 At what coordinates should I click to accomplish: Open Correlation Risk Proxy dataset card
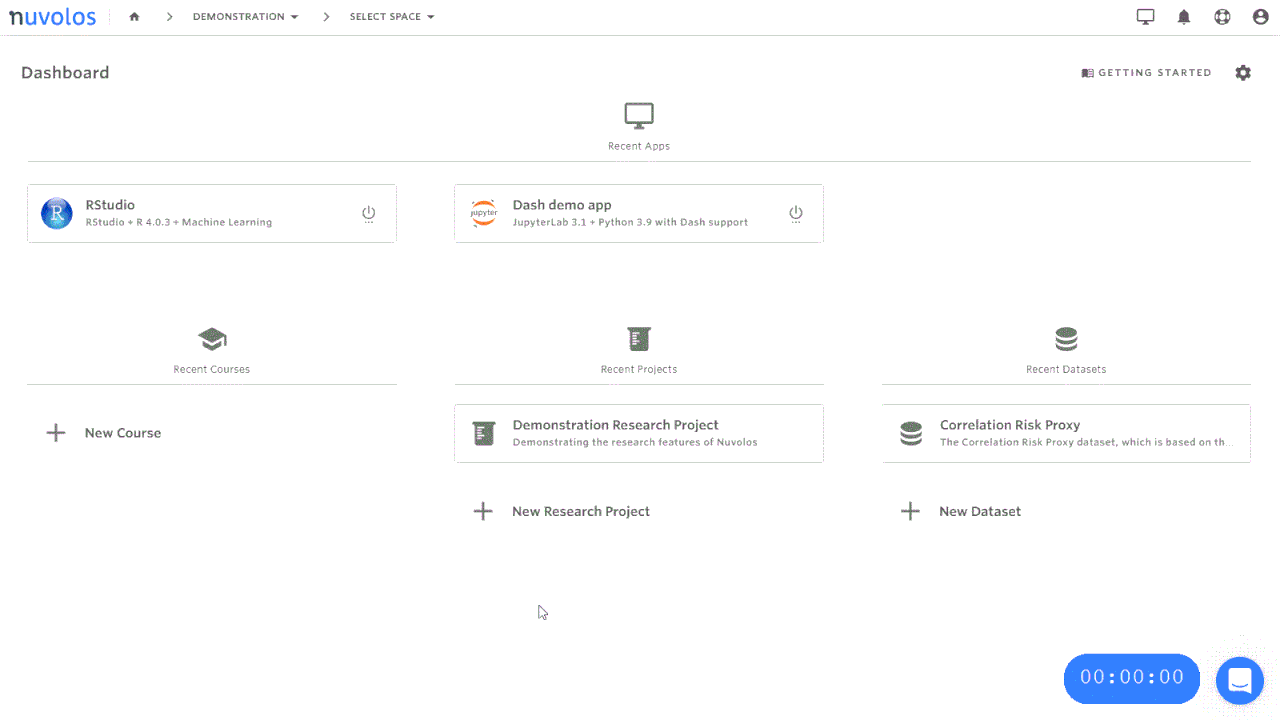pyautogui.click(x=1066, y=433)
